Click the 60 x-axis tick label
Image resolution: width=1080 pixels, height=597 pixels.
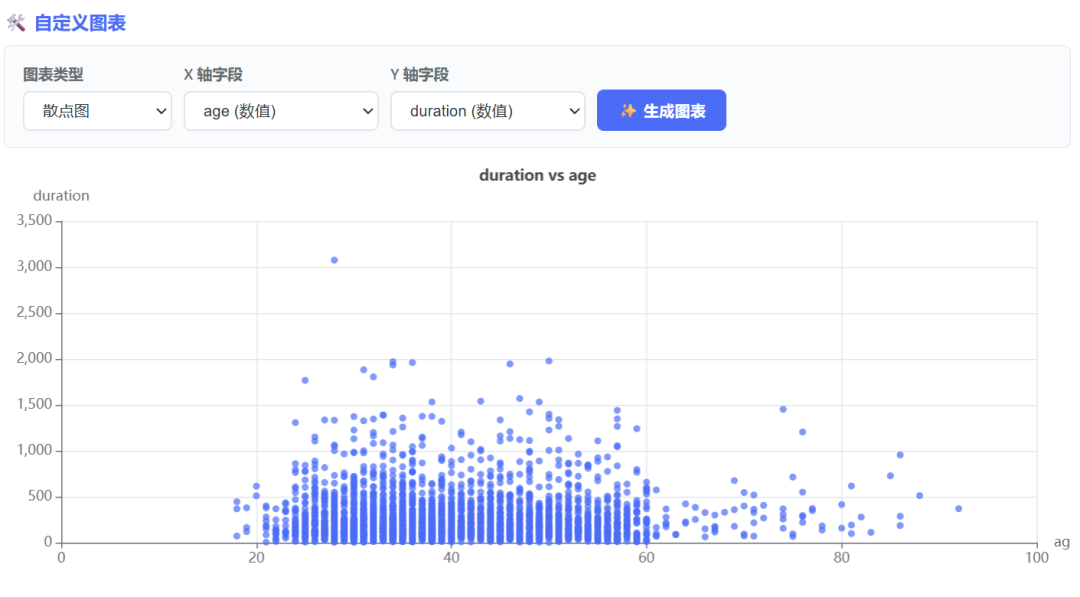646,558
